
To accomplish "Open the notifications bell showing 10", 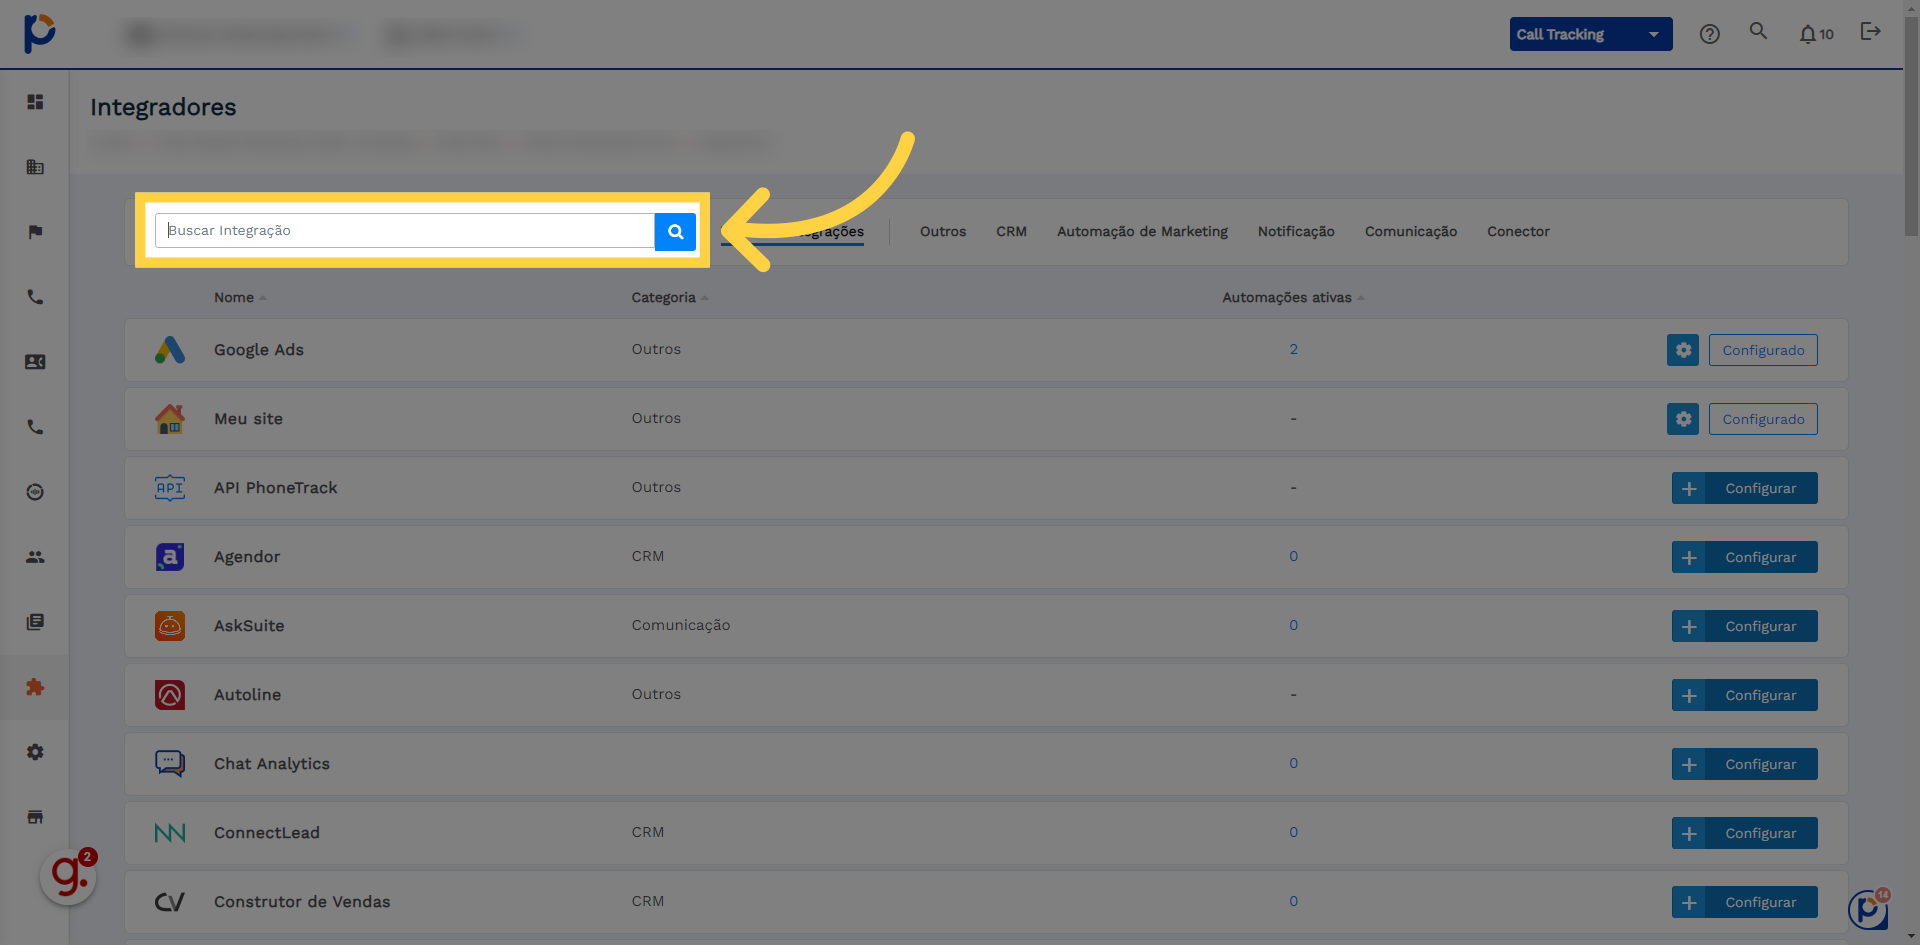I will tap(1816, 34).
